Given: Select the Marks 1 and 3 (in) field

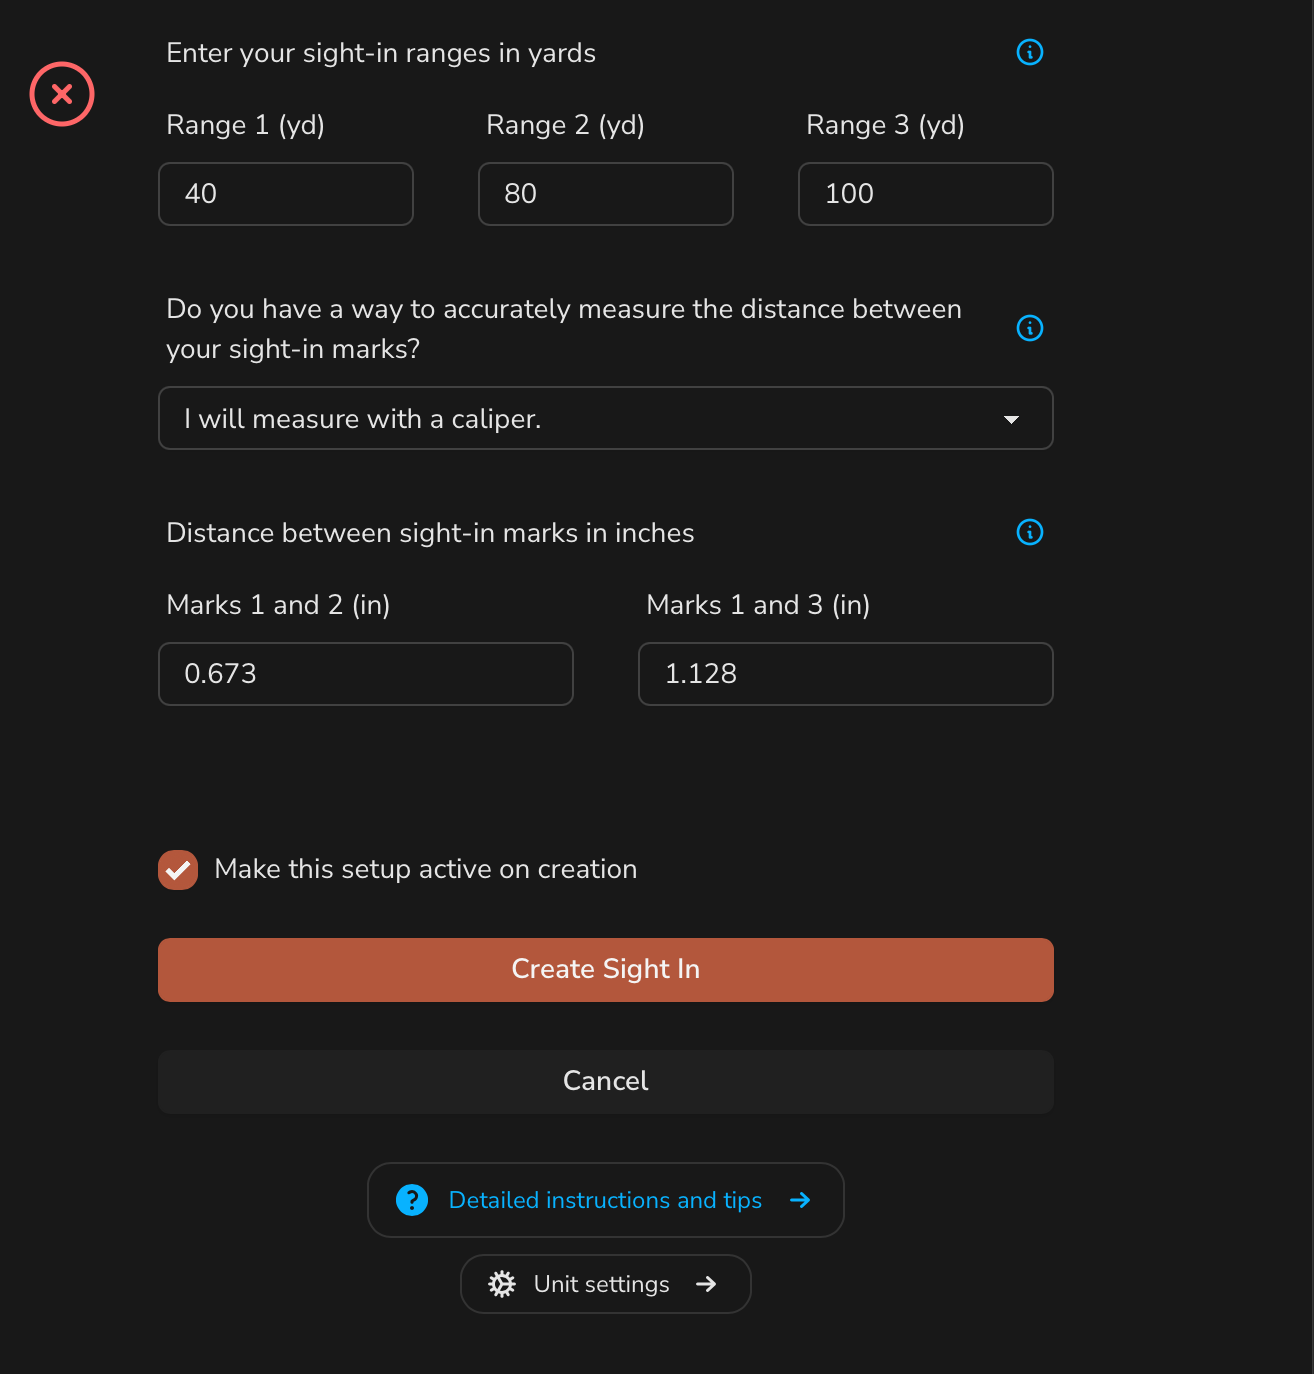Looking at the screenshot, I should 846,674.
